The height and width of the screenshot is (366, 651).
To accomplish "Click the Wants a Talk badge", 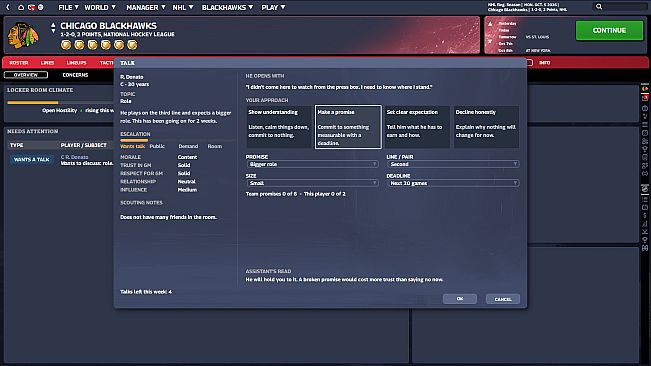I will pos(32,159).
